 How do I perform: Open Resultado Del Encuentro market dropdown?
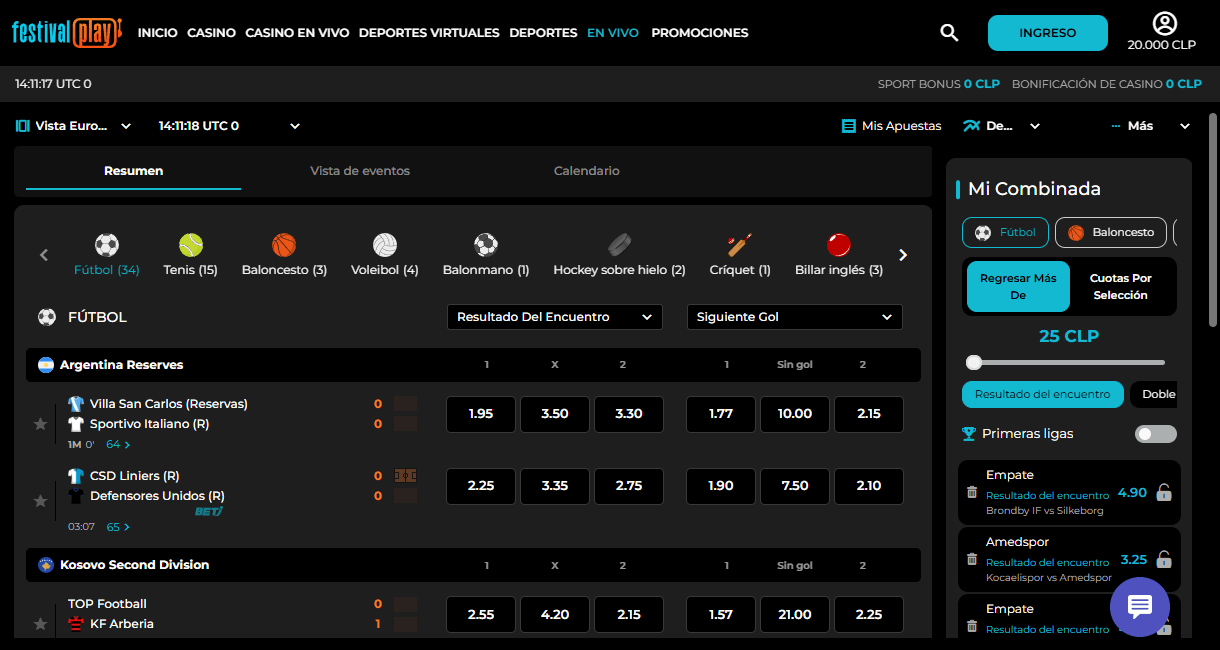pyautogui.click(x=555, y=317)
